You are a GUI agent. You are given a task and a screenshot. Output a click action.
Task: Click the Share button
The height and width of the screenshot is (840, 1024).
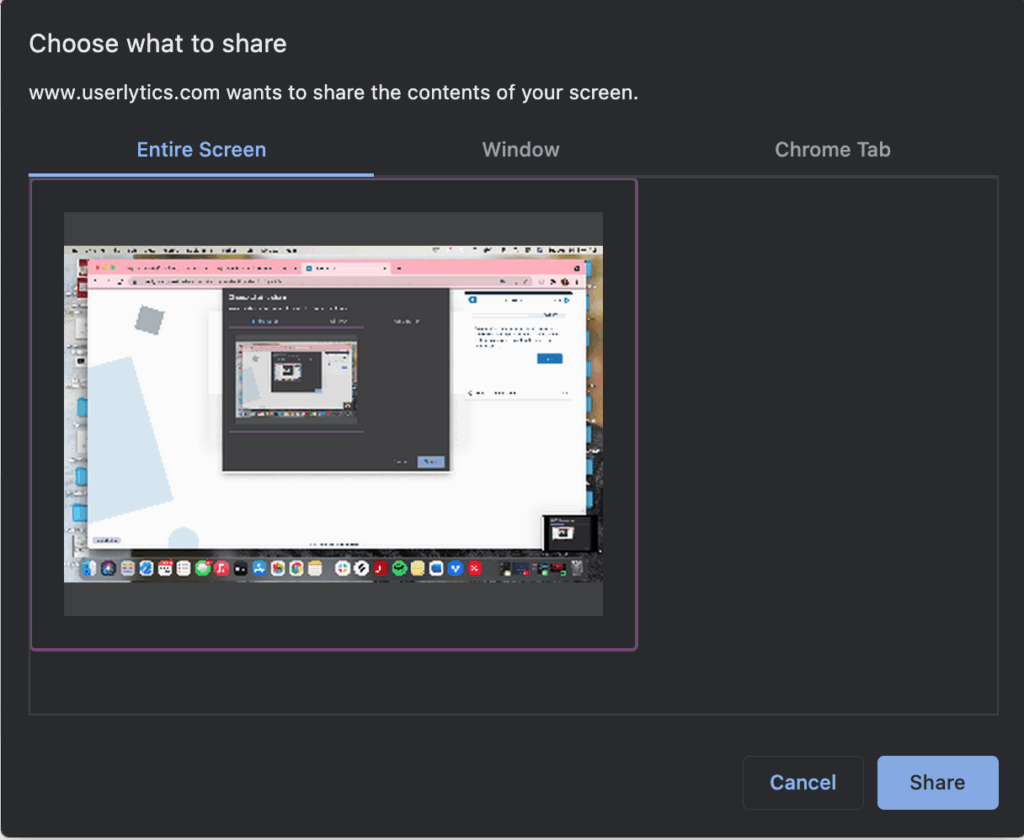pyautogui.click(x=937, y=782)
